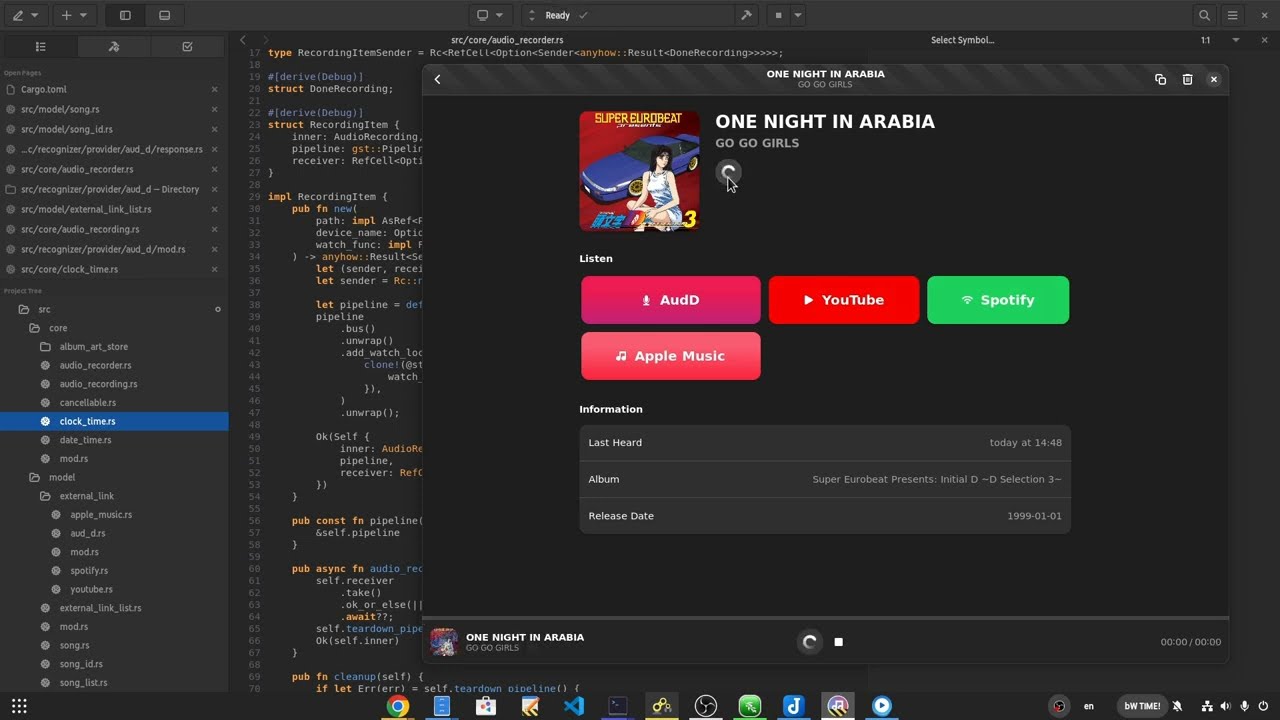
Task: Click the muted notifications bell in the tray
Action: (x=1177, y=706)
